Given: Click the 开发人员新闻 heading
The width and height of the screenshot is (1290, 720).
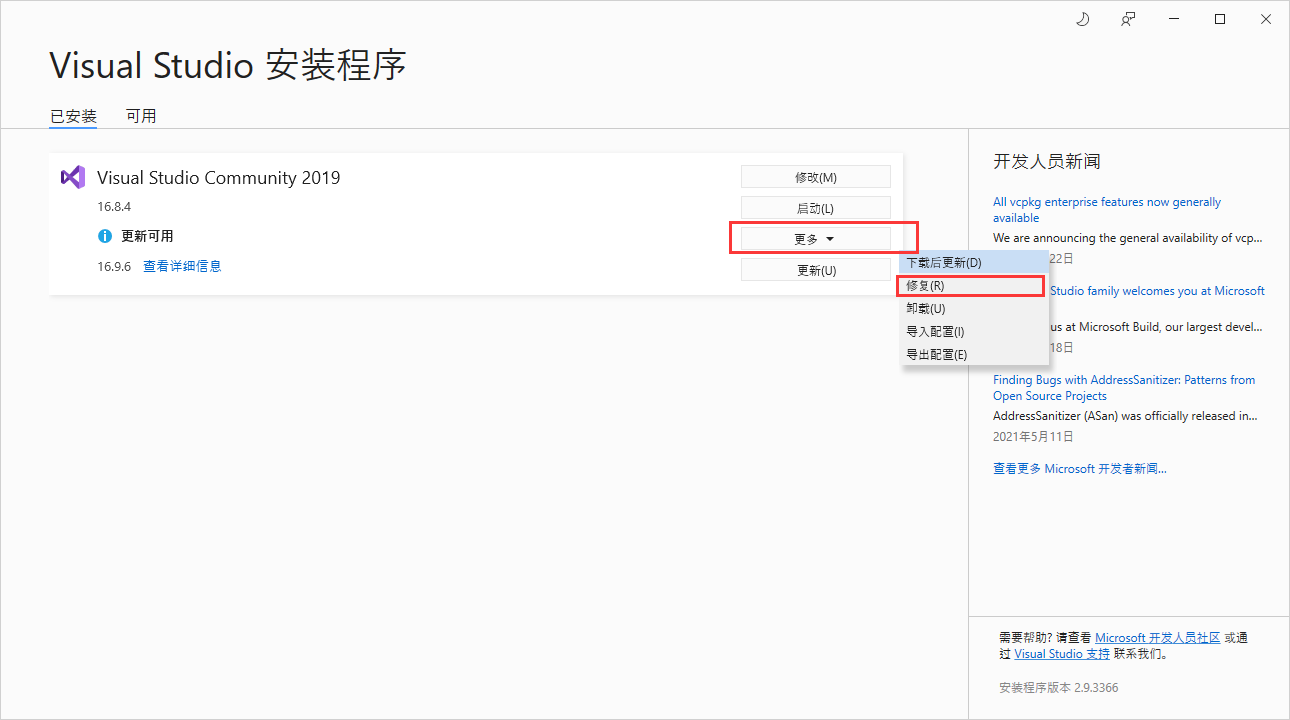Looking at the screenshot, I should pos(1047,162).
